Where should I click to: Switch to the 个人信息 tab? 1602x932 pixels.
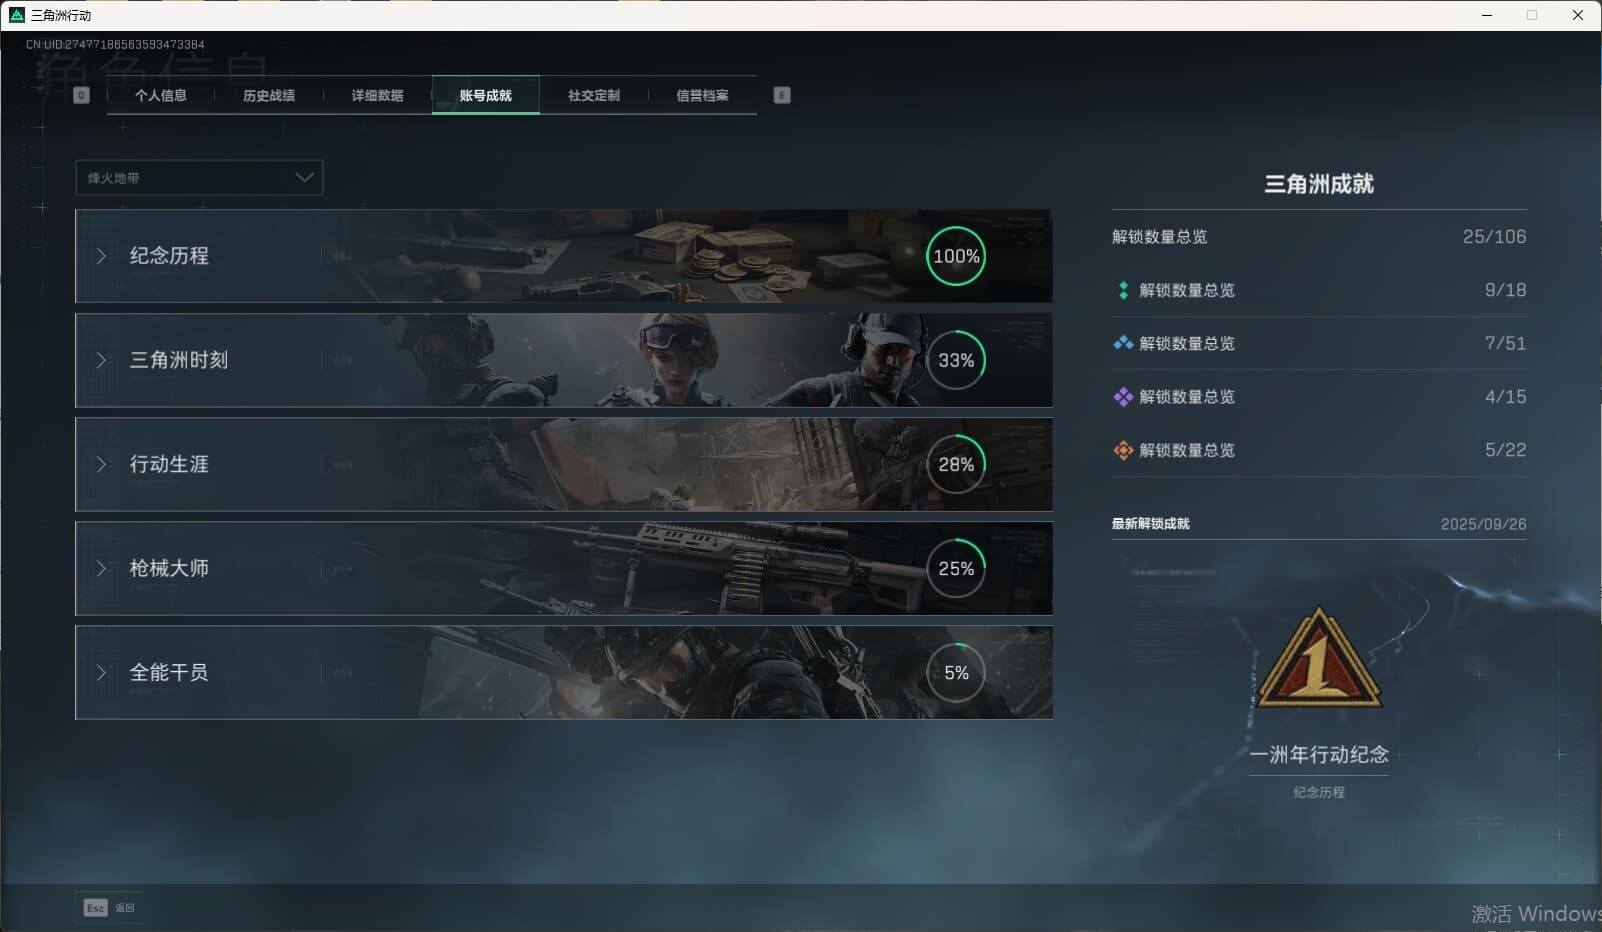(161, 95)
